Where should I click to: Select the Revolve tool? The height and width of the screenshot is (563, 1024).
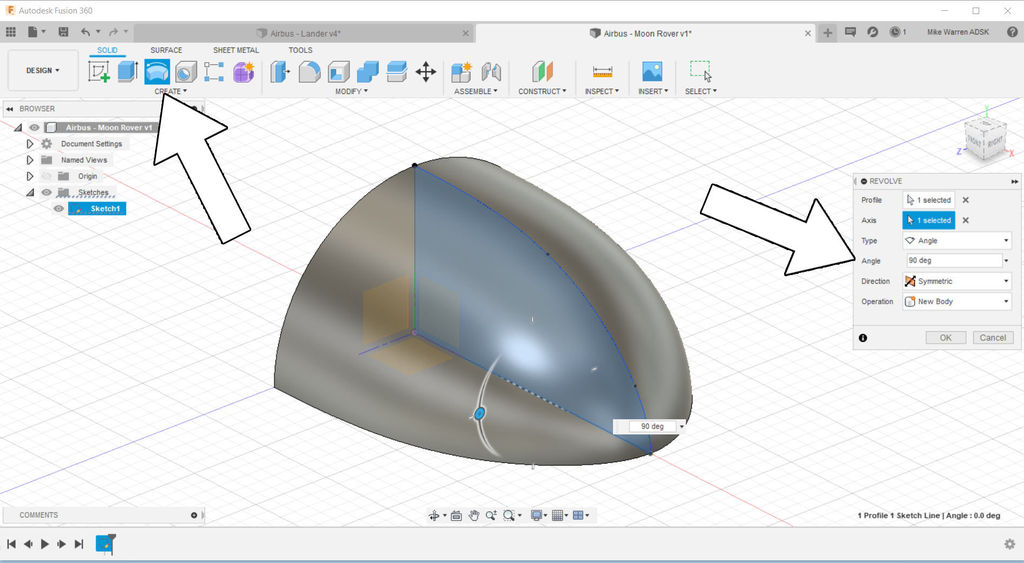pos(157,71)
